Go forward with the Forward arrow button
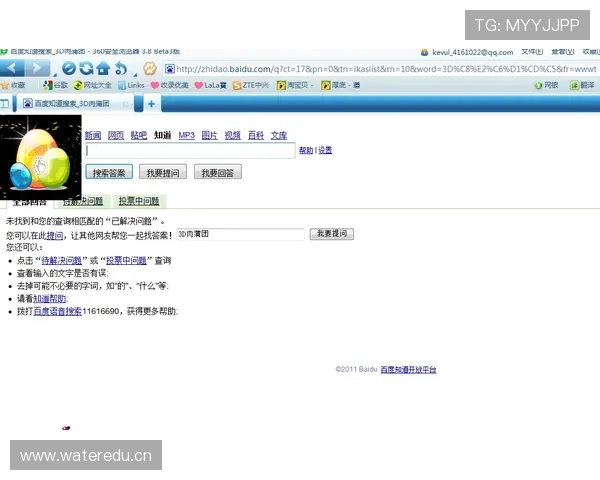600x480 pixels. point(37,69)
